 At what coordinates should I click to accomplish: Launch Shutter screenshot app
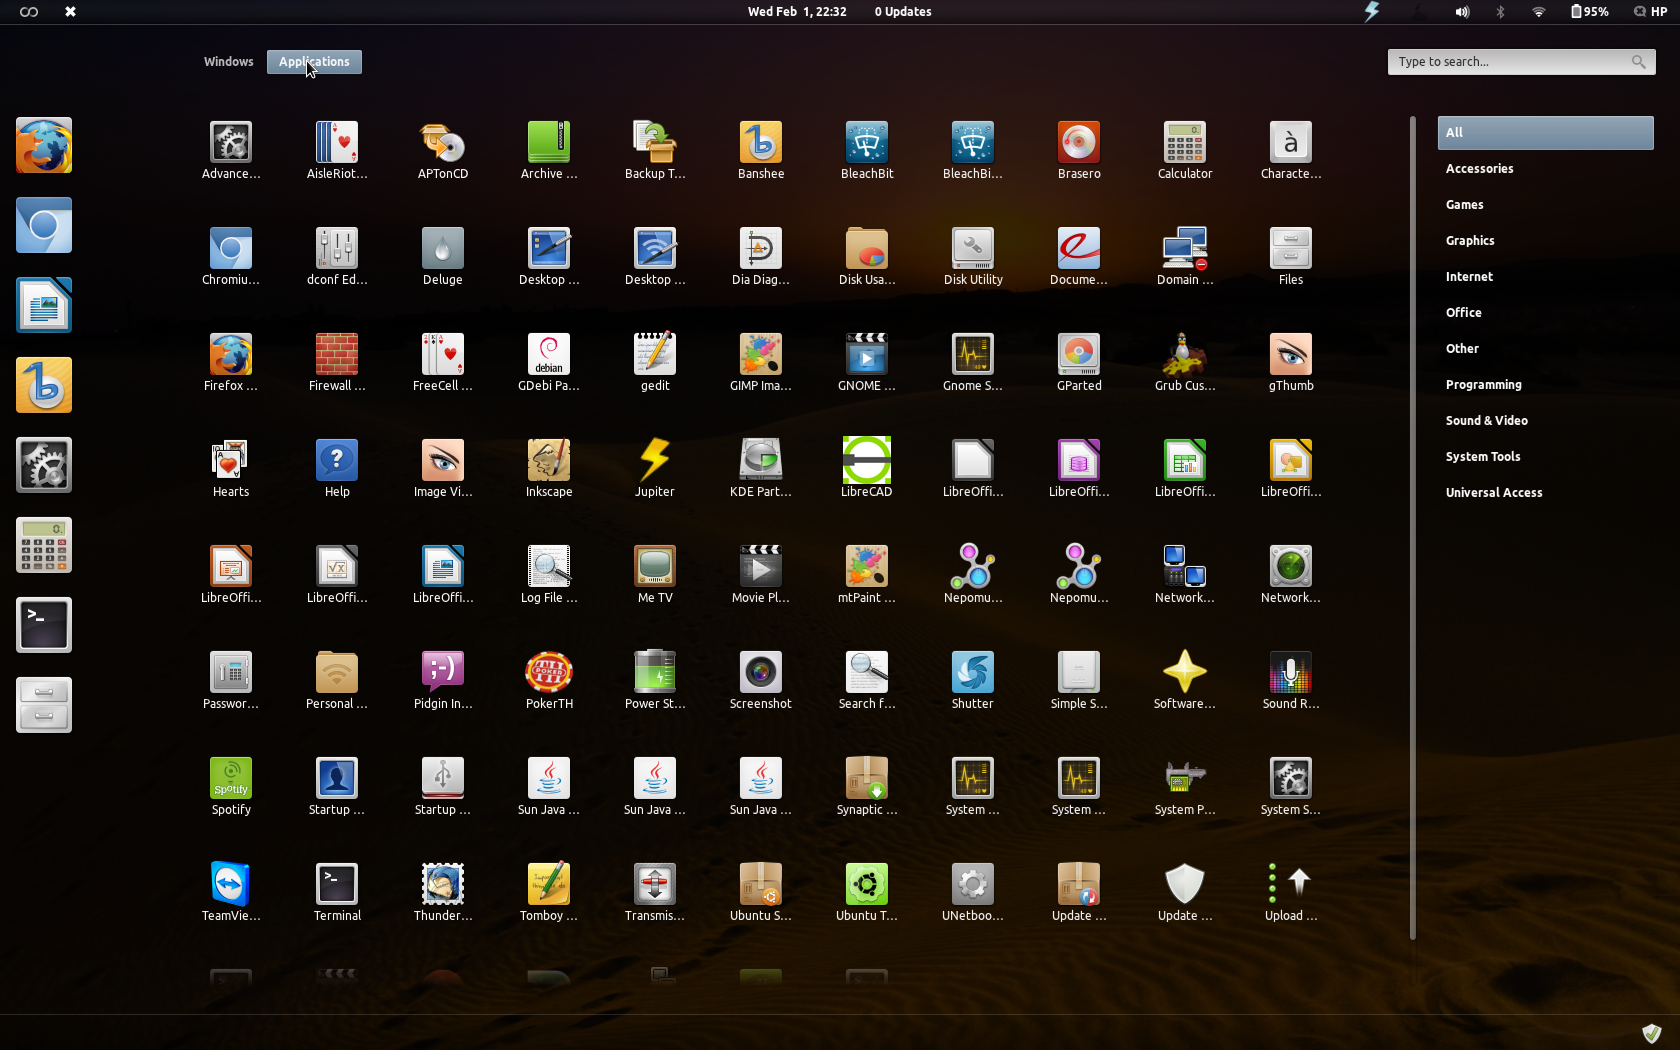973,681
